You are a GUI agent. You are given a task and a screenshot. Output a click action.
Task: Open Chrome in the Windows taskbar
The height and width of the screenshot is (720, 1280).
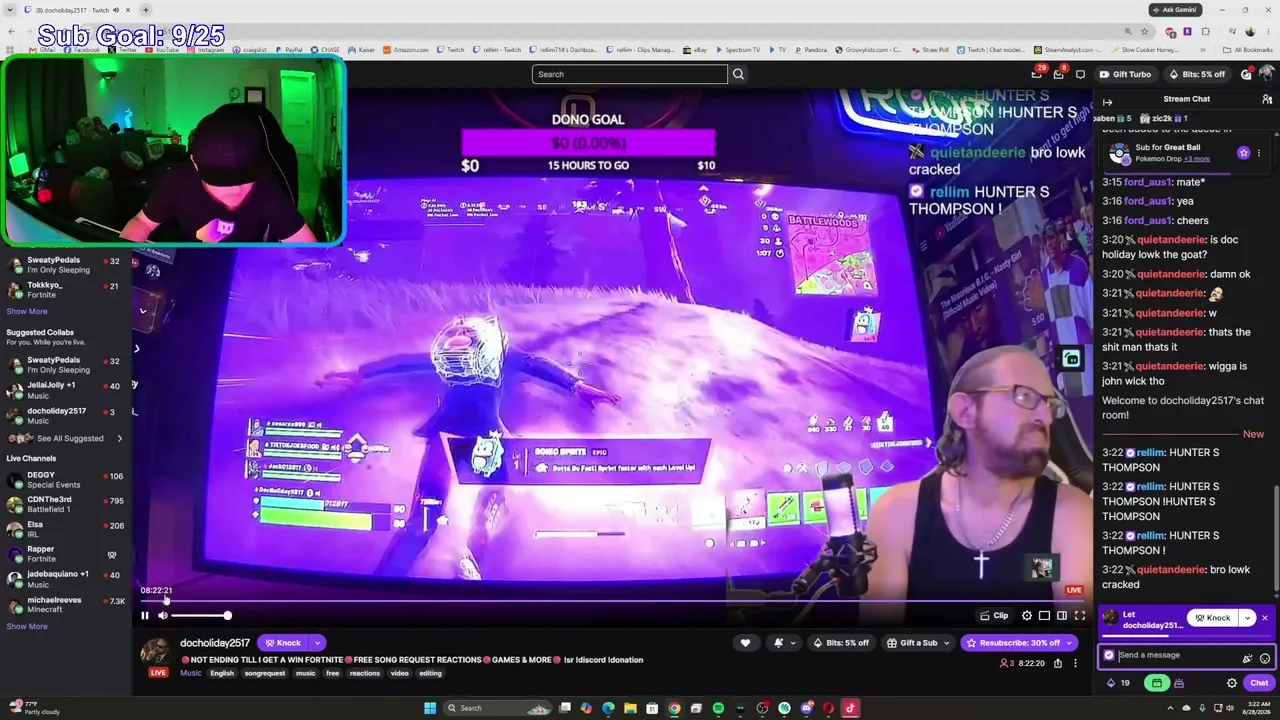[674, 708]
